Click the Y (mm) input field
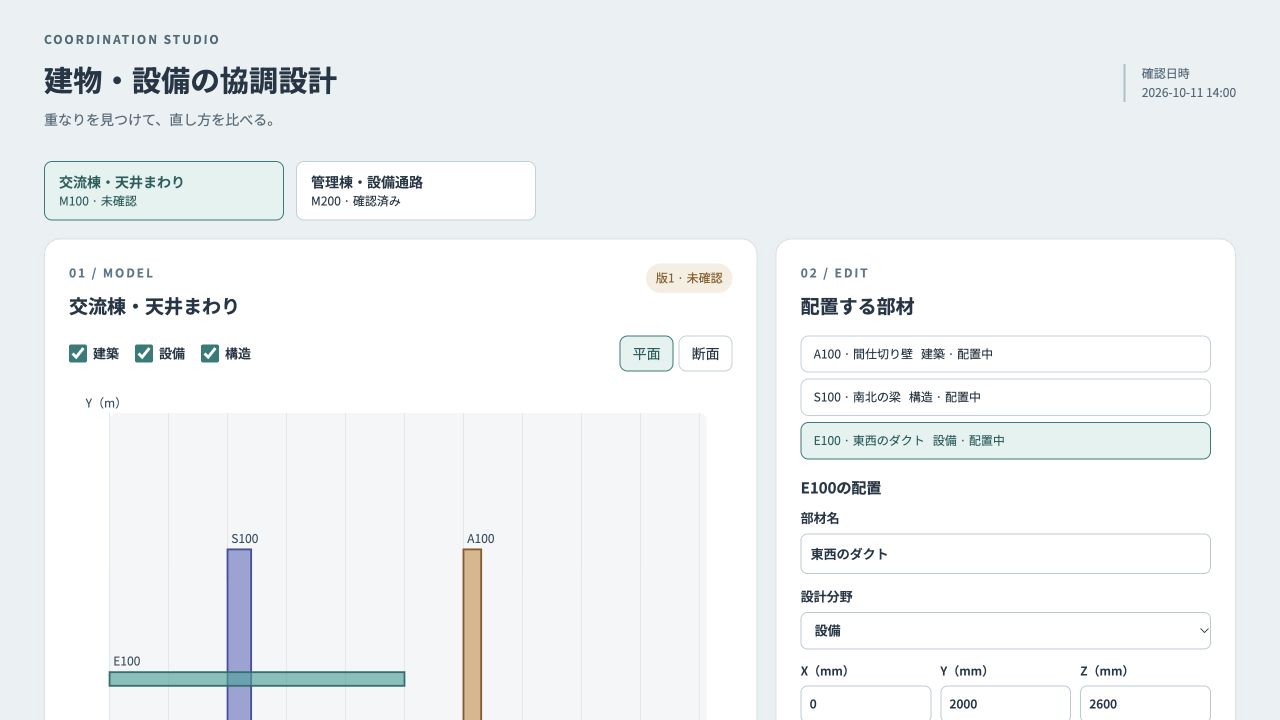This screenshot has height=720, width=1280. point(1005,703)
